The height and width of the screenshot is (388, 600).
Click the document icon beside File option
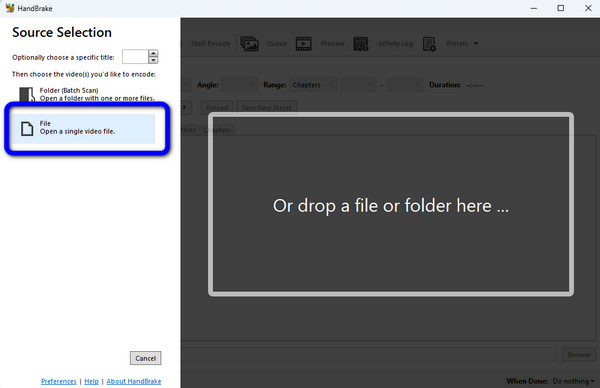coord(27,129)
